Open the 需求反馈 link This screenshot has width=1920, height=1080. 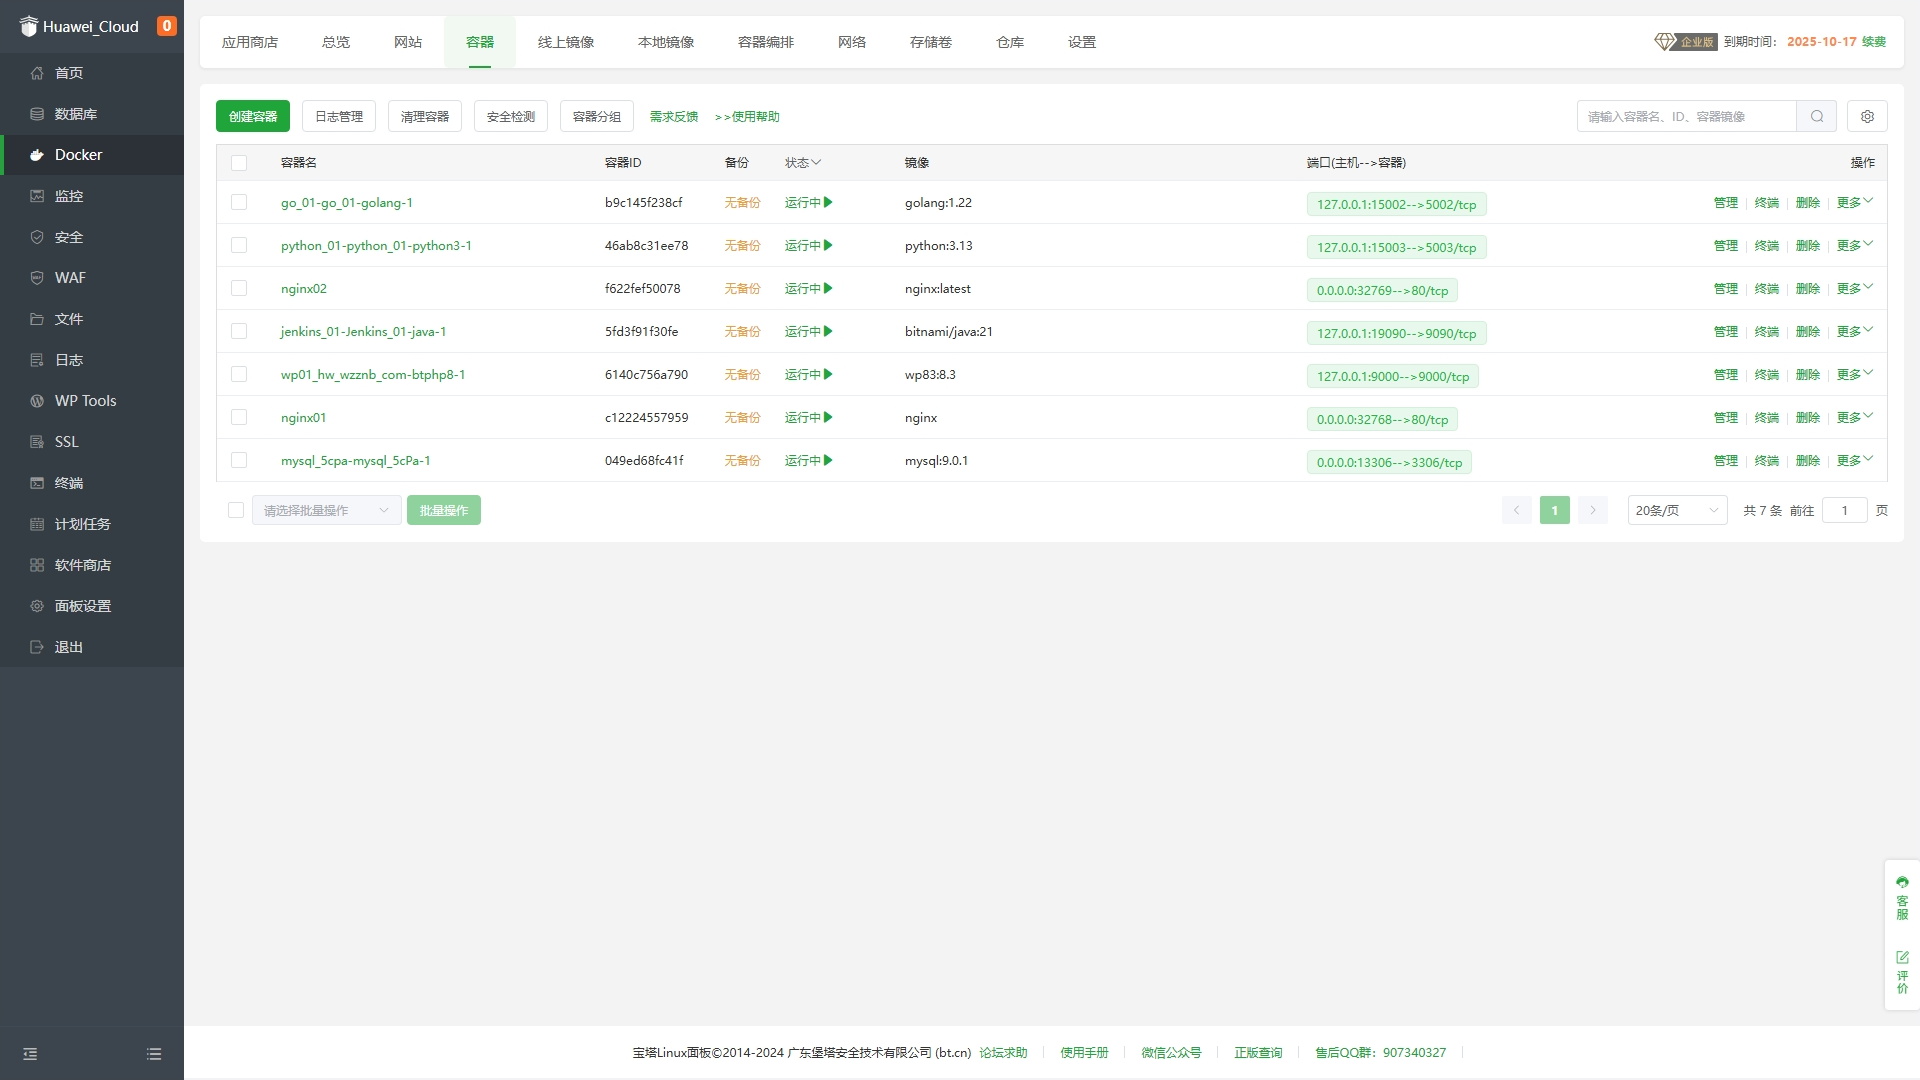click(674, 116)
